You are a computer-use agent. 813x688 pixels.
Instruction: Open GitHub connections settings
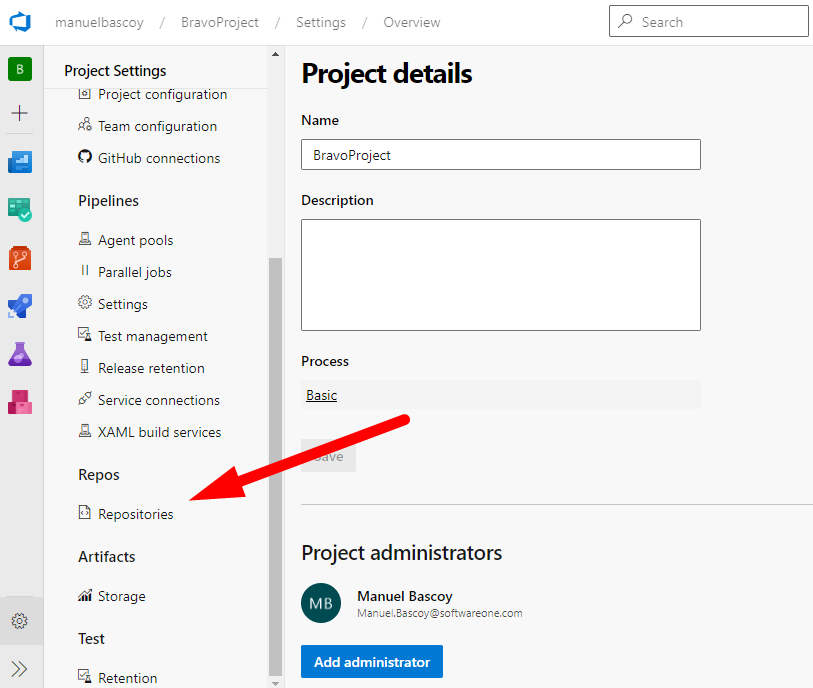(158, 158)
